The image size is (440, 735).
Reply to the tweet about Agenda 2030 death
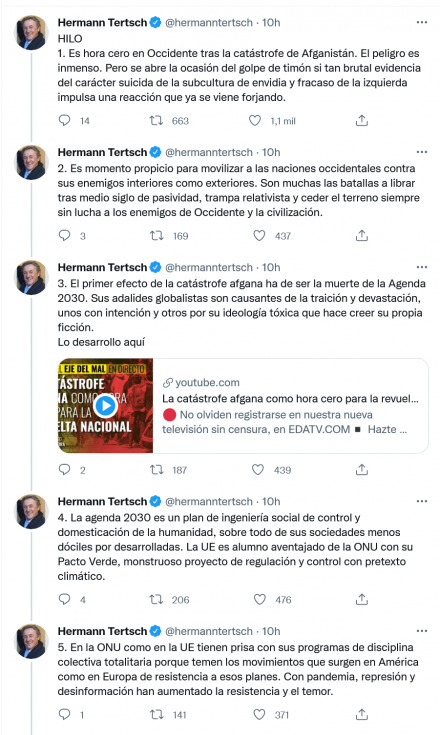[64, 469]
